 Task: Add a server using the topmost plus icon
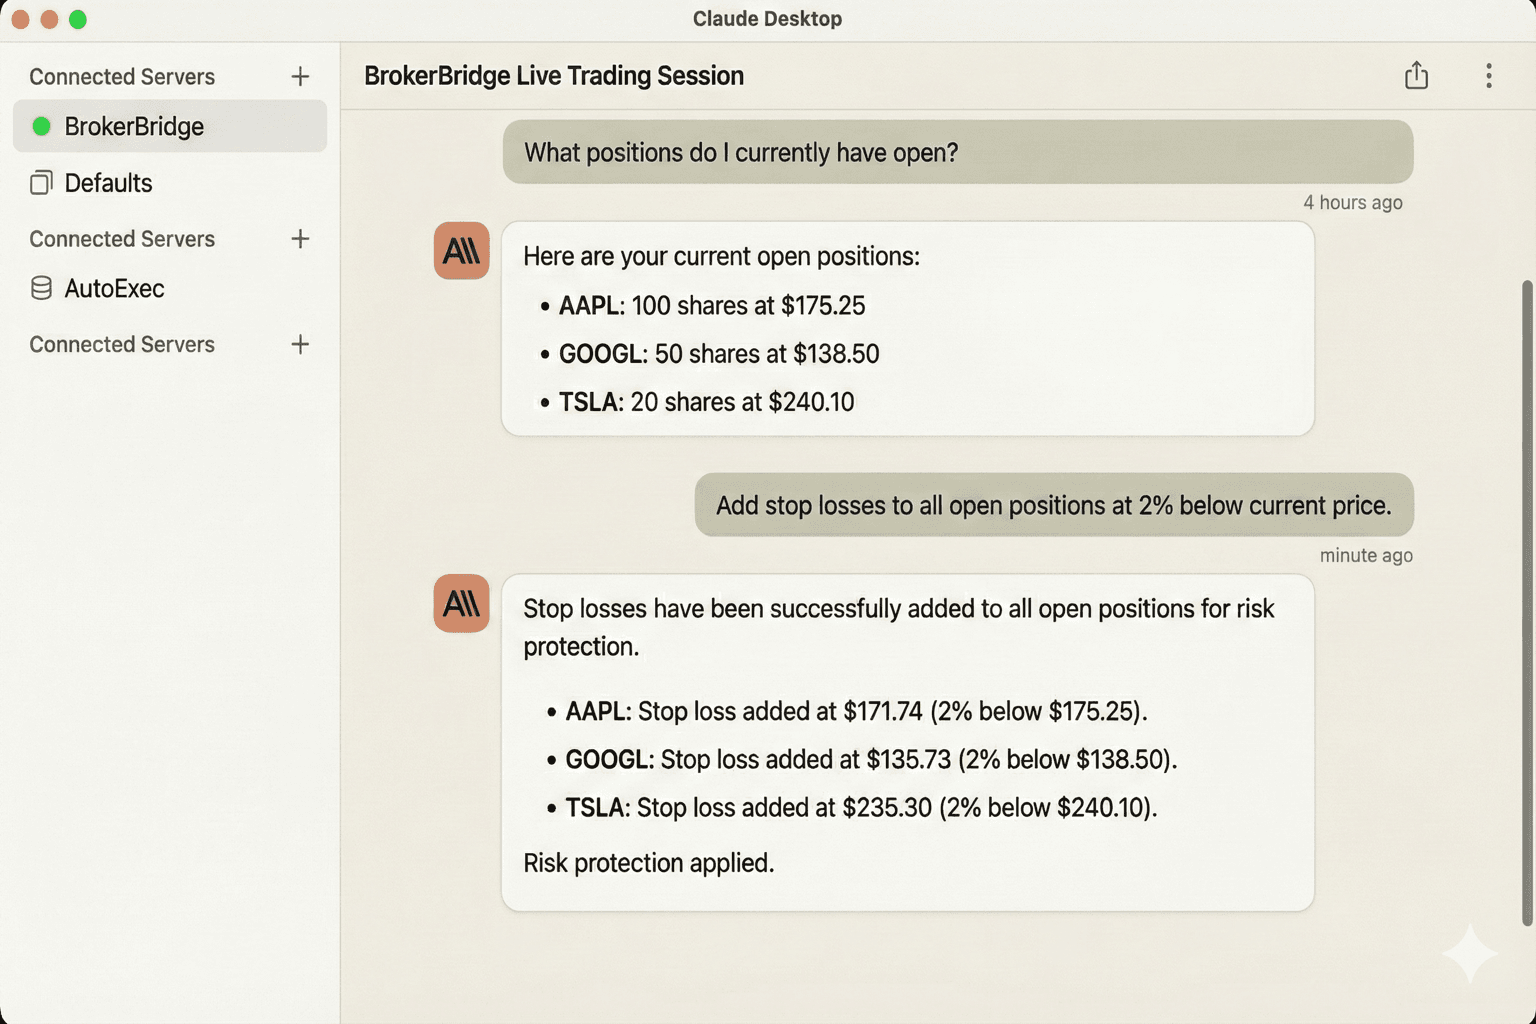[299, 76]
